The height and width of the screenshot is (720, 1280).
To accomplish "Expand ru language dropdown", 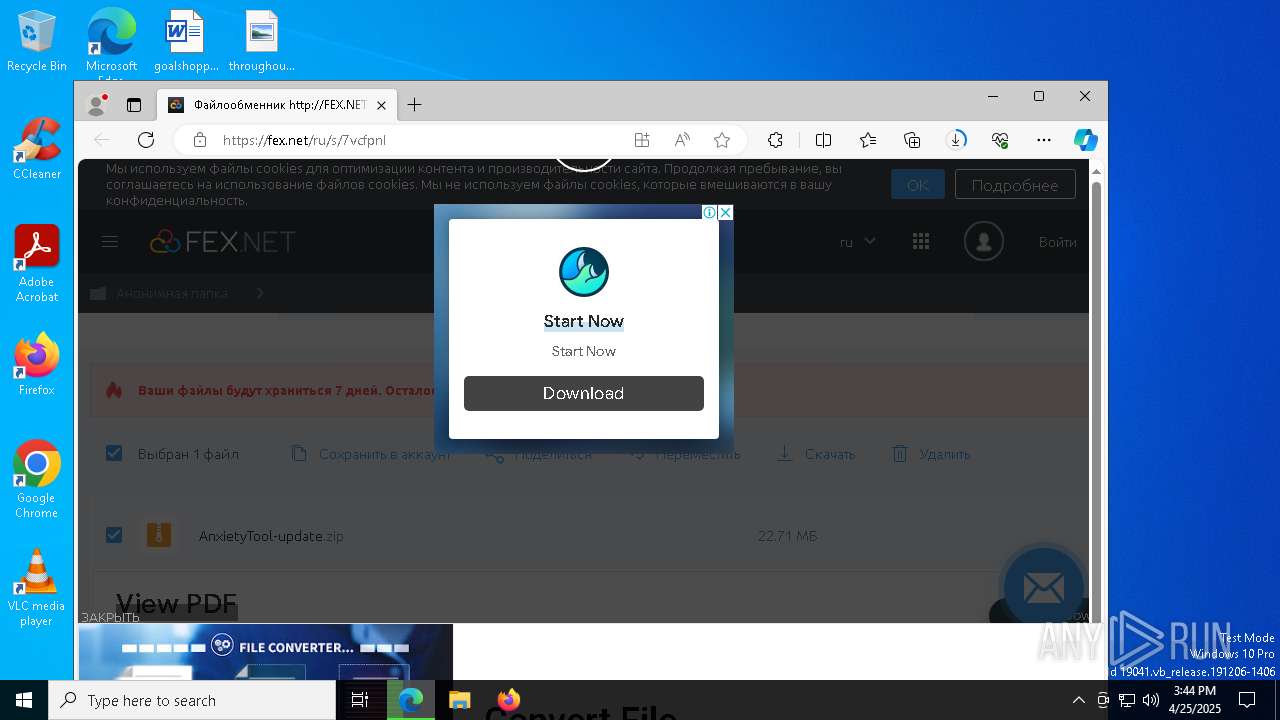I will click(x=857, y=241).
